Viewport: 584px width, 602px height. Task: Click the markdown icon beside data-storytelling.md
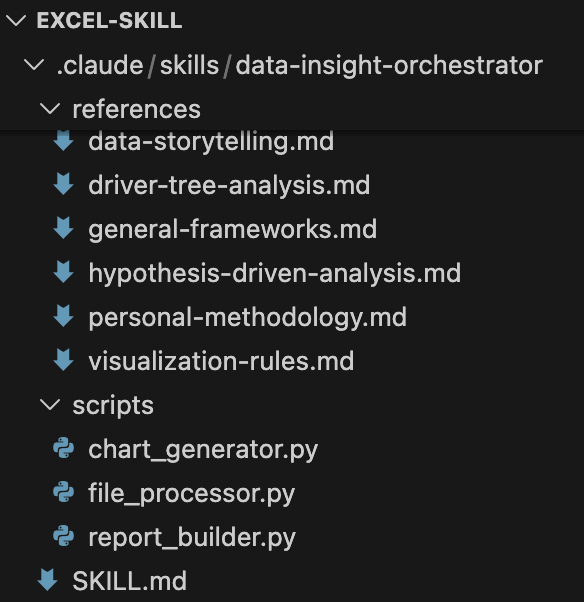coord(63,141)
